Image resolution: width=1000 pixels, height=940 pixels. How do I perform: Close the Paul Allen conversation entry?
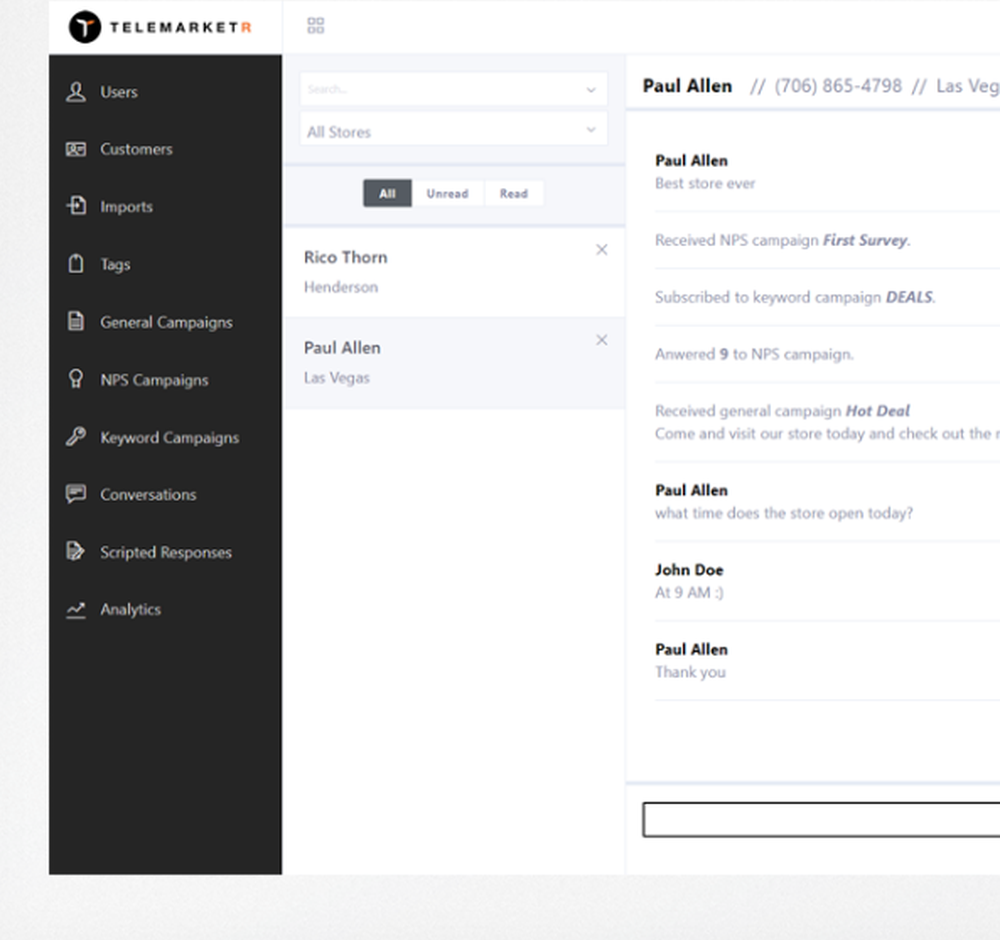pyautogui.click(x=601, y=340)
